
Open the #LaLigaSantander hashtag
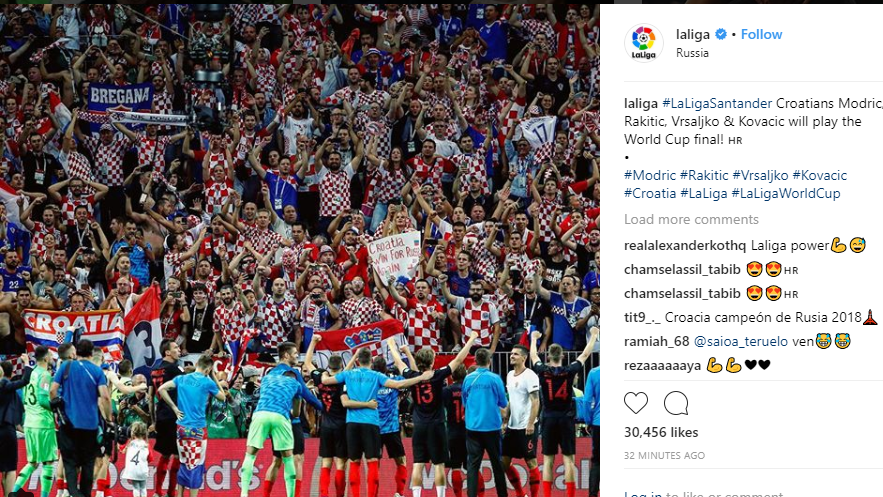(x=717, y=104)
